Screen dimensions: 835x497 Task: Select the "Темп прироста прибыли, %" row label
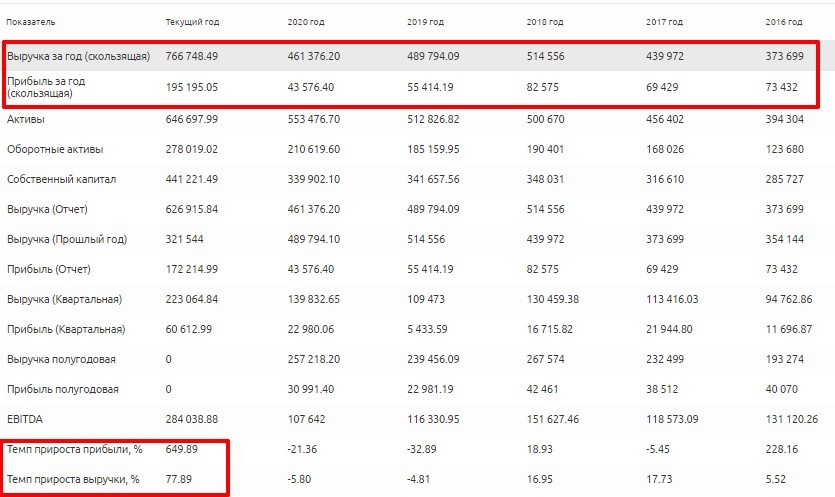(x=73, y=450)
